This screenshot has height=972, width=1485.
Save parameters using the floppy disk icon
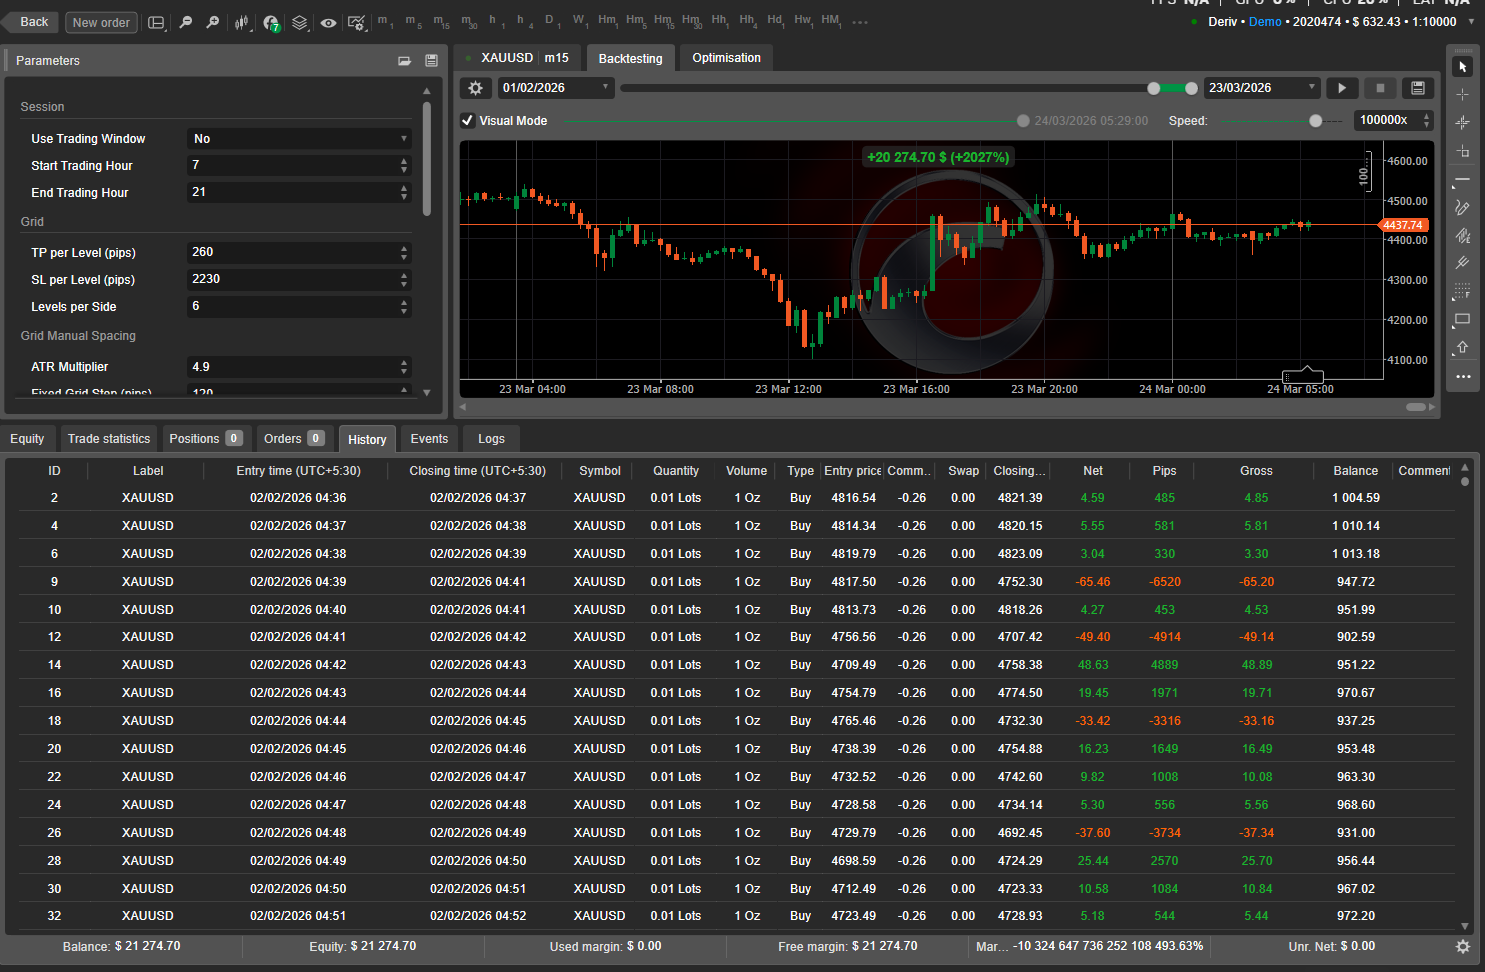click(x=431, y=61)
